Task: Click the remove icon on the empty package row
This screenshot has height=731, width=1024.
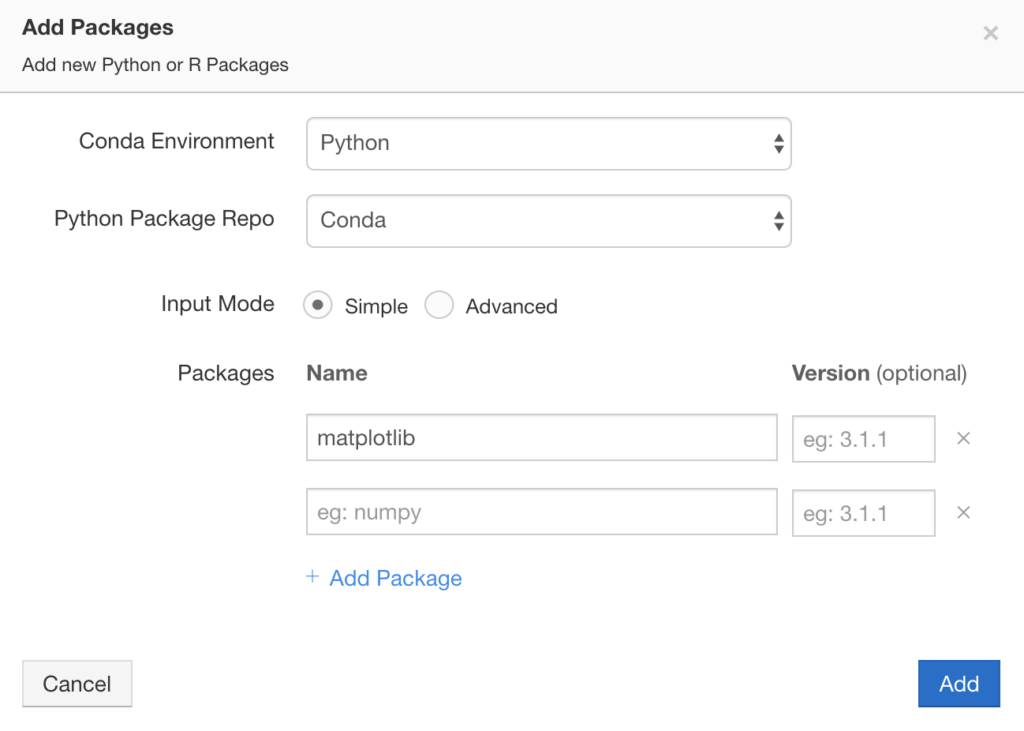Action: coord(963,512)
